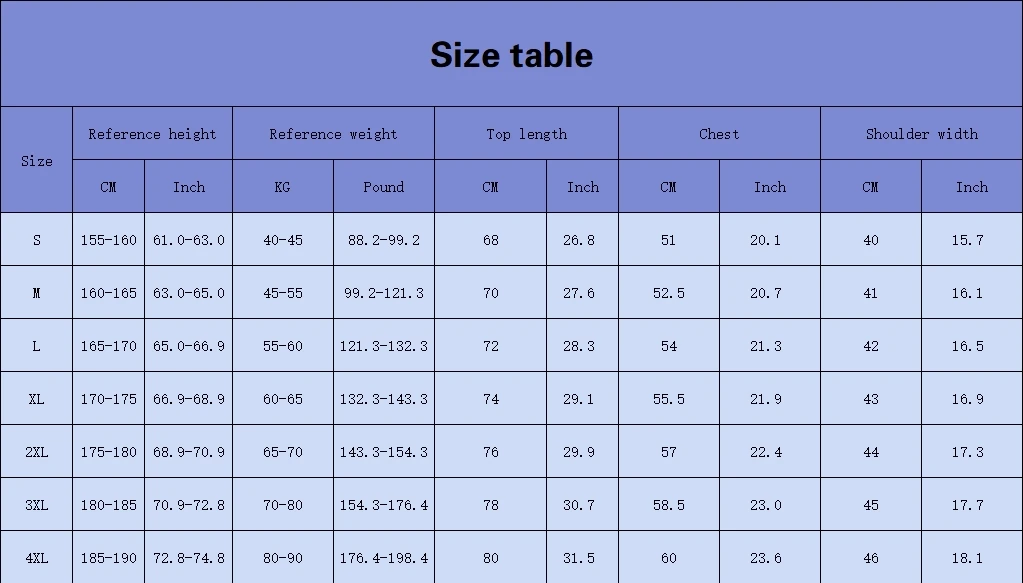Select the 2XL size row label
1023x583 pixels.
37,452
